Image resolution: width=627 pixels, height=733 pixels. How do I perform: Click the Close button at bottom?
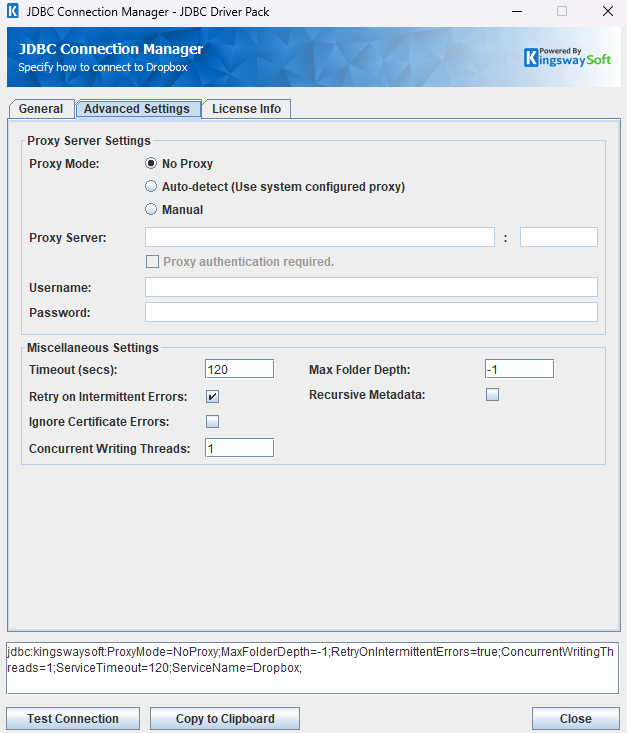click(576, 719)
